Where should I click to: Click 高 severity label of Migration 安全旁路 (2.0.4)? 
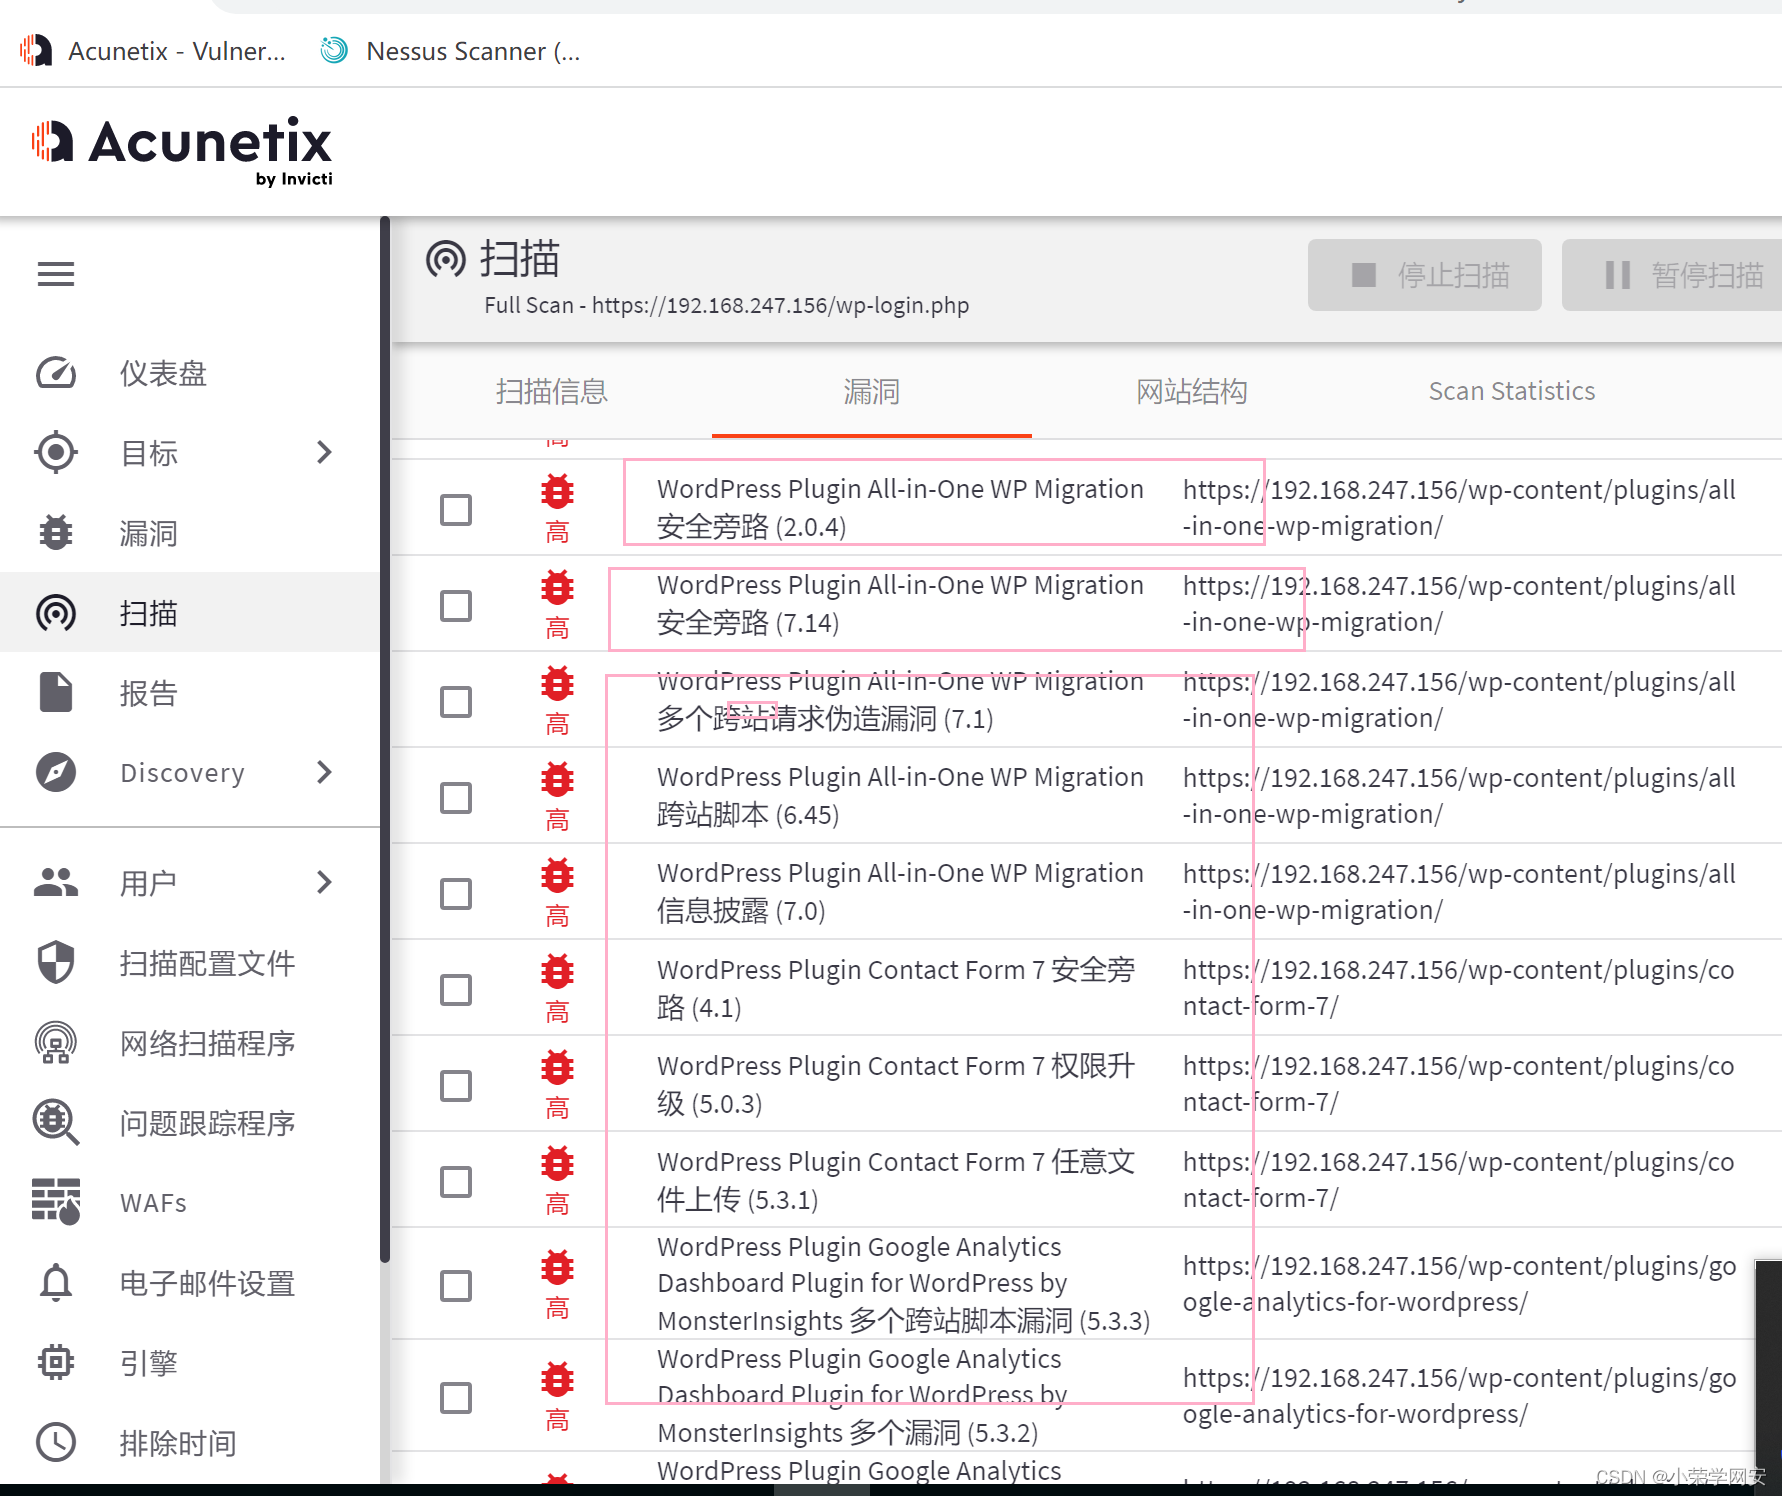click(557, 531)
